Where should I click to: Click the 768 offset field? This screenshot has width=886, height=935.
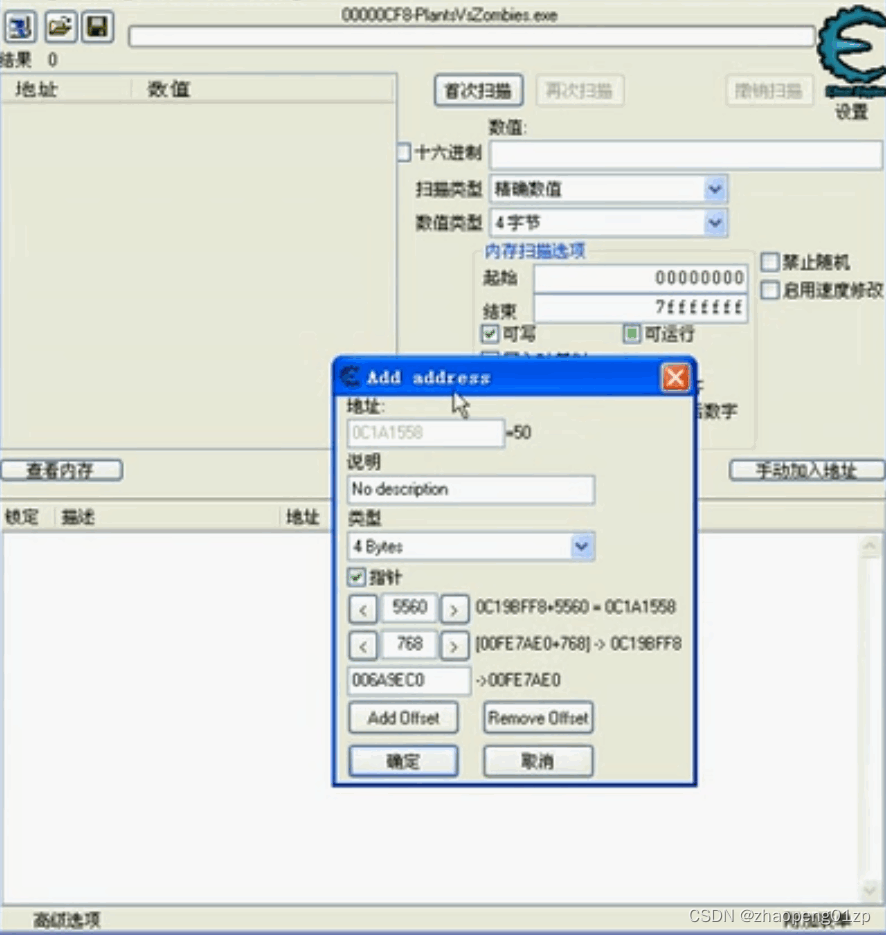click(409, 644)
